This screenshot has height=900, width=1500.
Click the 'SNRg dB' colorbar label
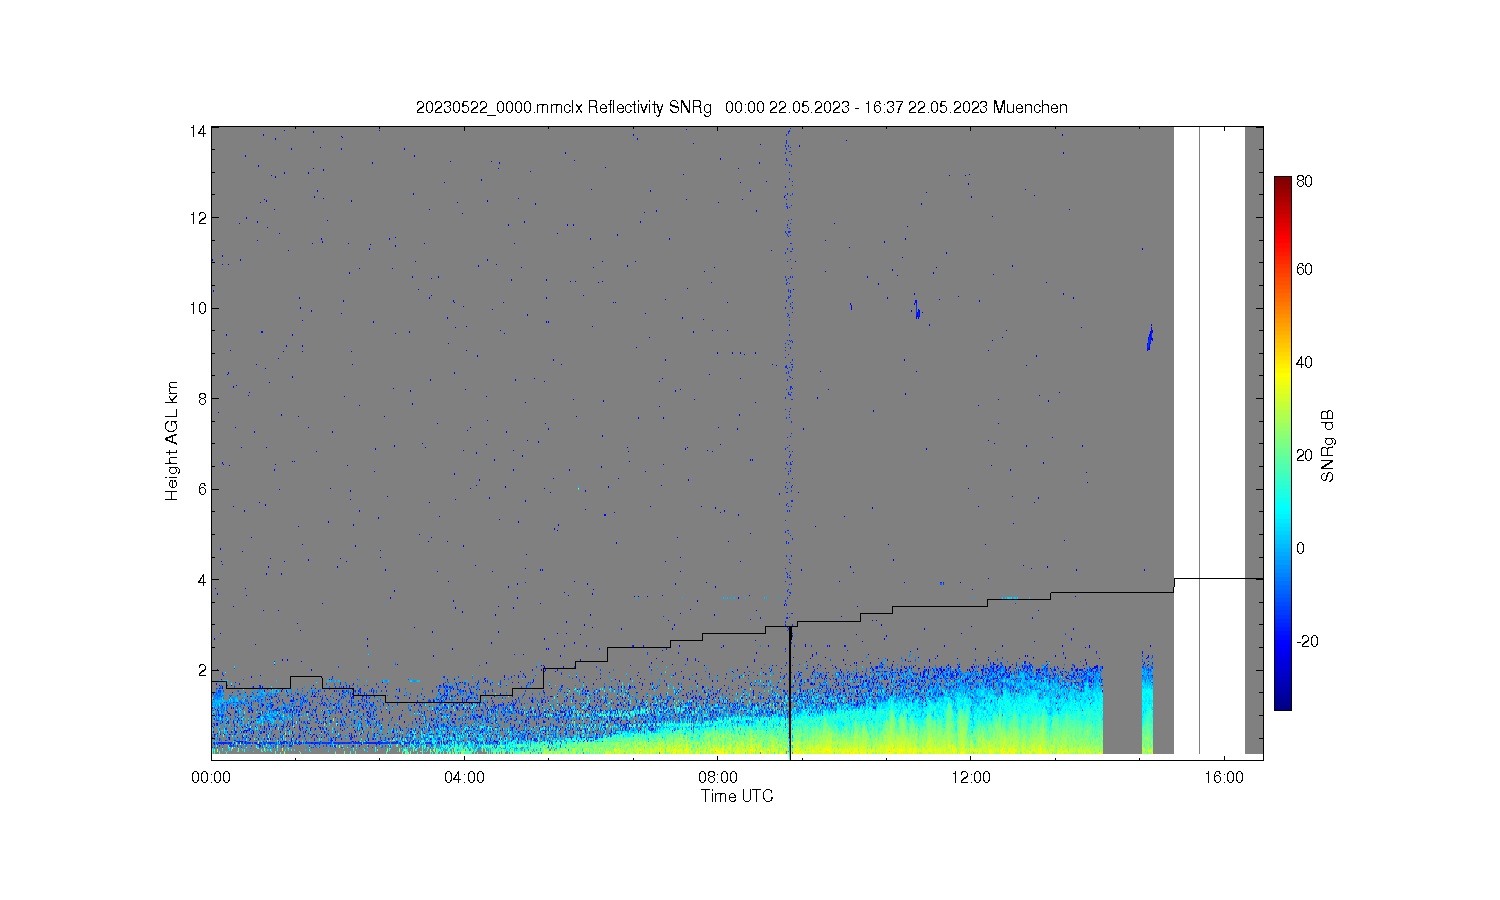point(1328,446)
